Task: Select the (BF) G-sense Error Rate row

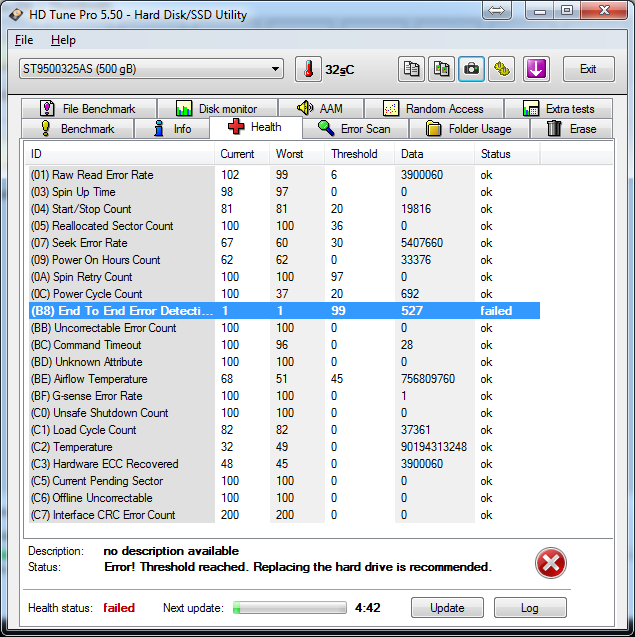Action: click(x=284, y=396)
